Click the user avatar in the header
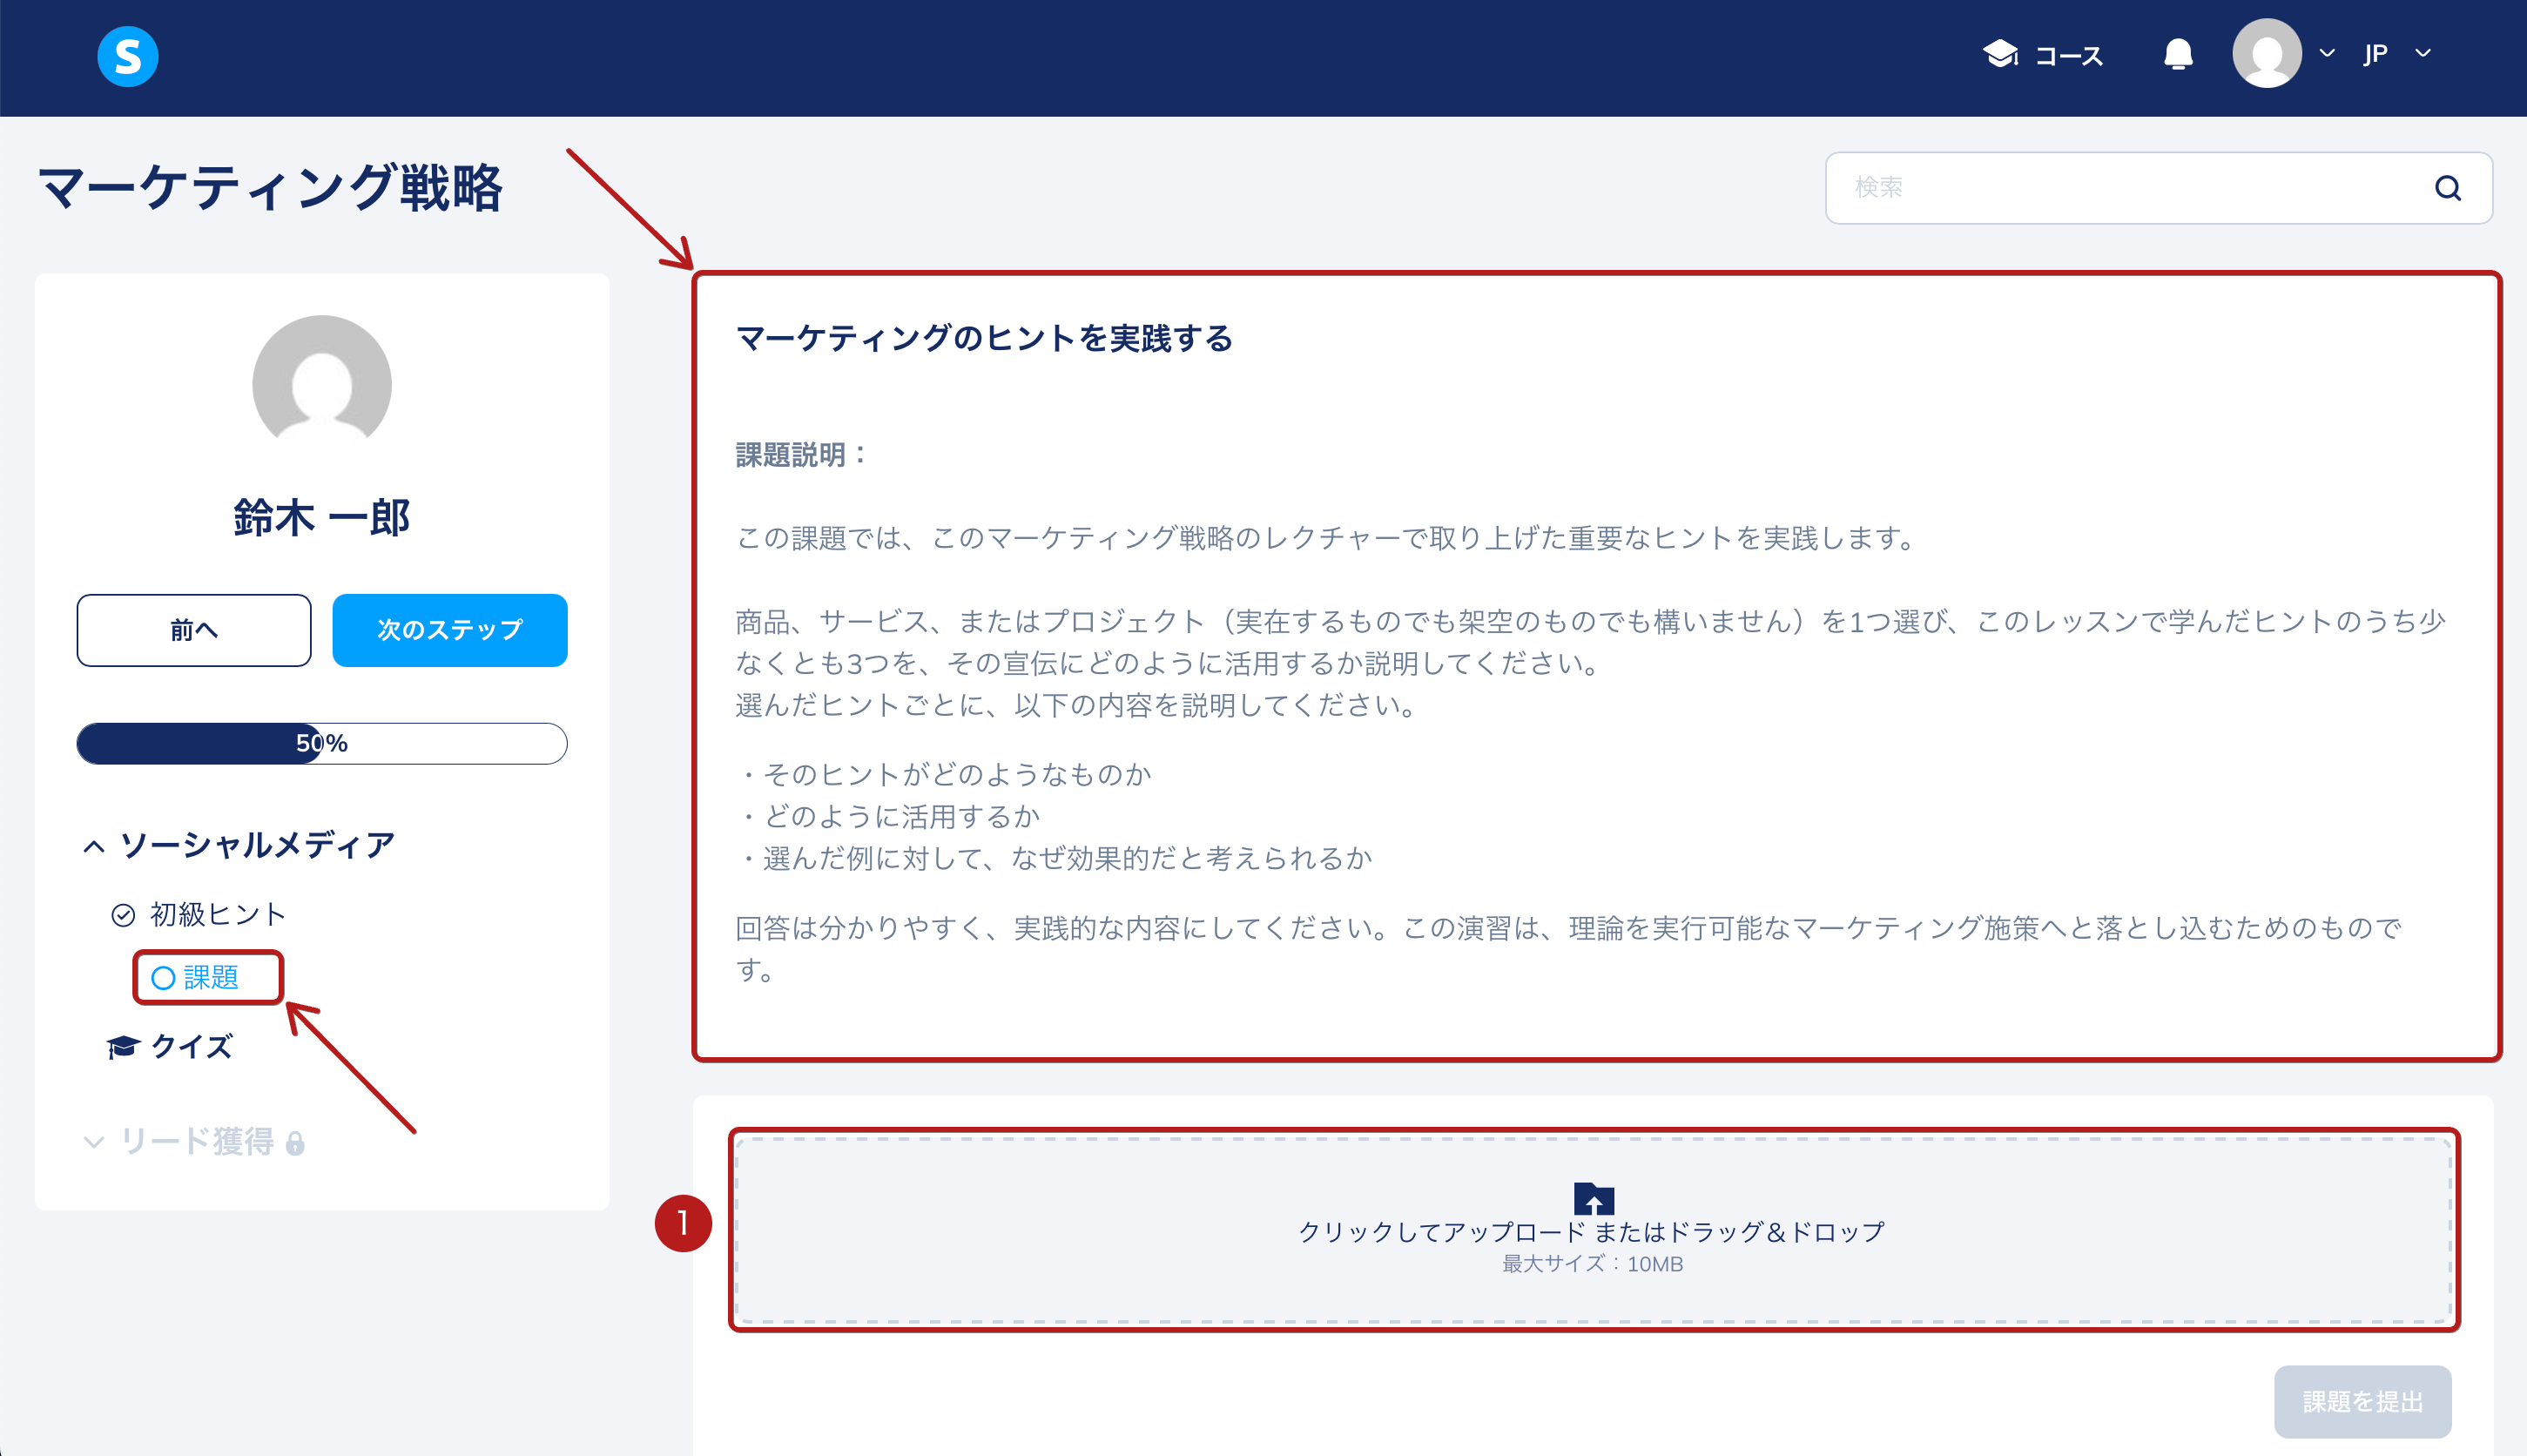This screenshot has width=2527, height=1456. [2266, 53]
